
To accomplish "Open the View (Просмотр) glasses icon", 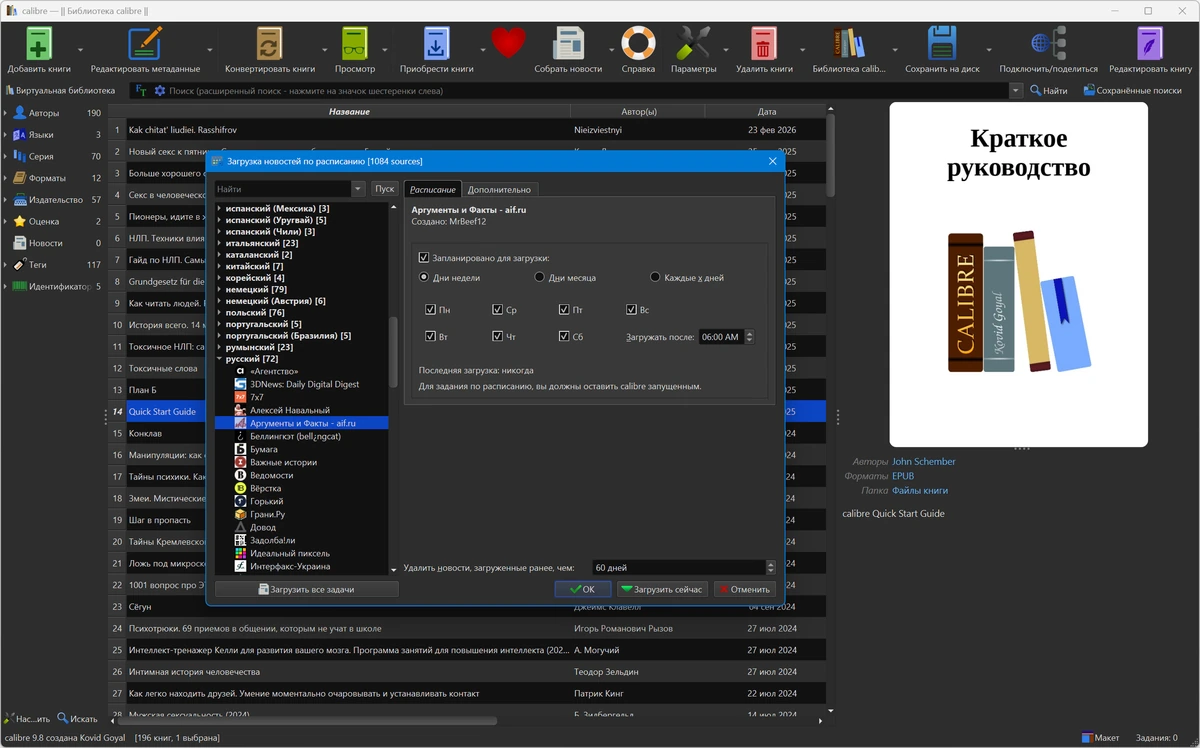I will [x=355, y=44].
